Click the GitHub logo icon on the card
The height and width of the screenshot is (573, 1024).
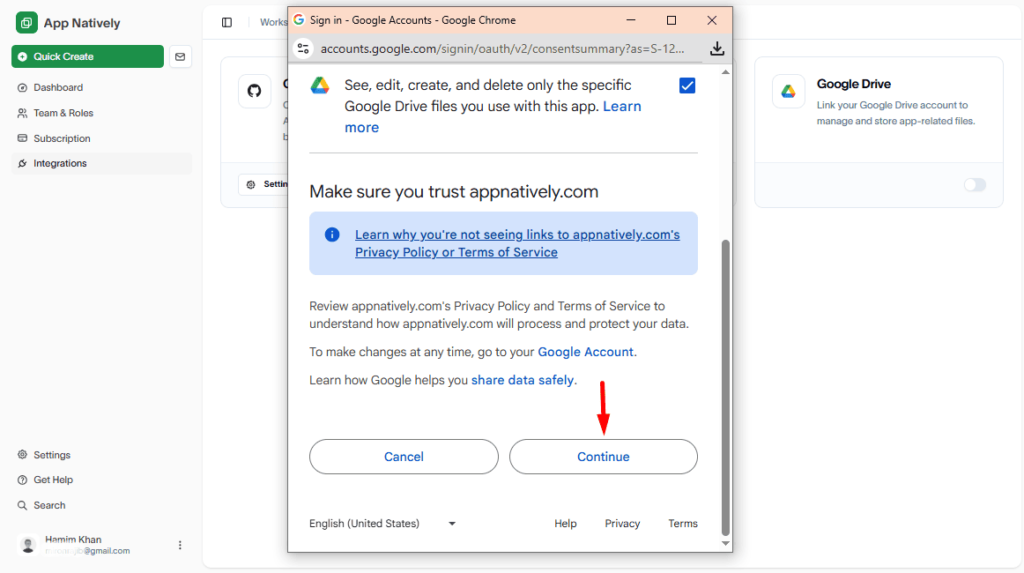pos(255,91)
